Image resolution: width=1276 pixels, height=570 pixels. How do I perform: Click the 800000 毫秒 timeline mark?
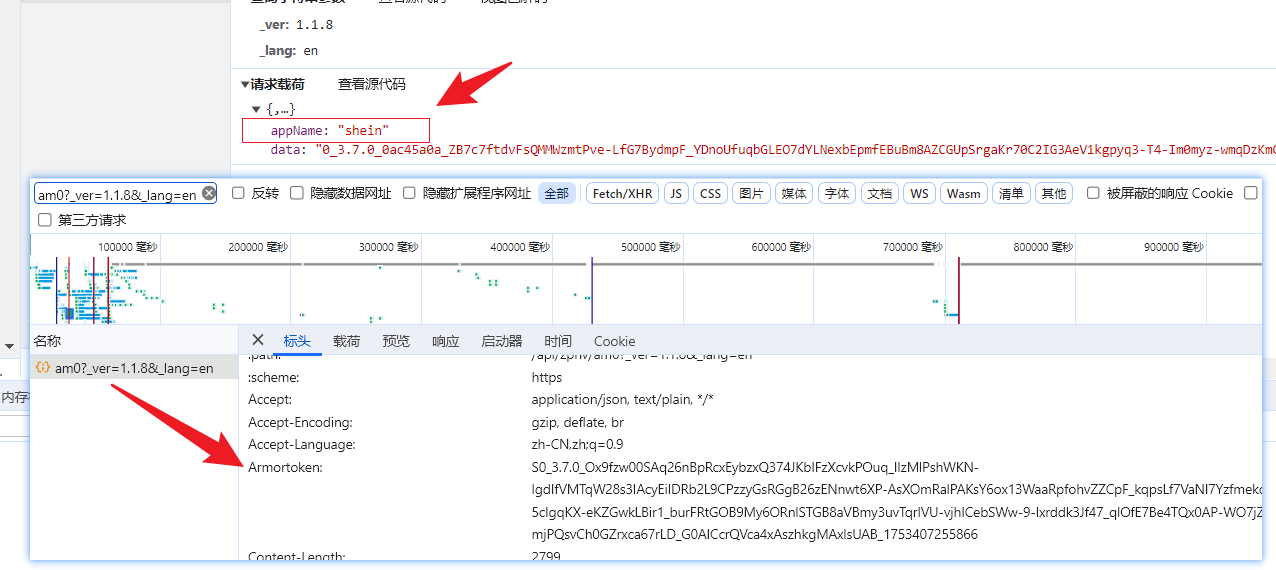coord(1043,246)
